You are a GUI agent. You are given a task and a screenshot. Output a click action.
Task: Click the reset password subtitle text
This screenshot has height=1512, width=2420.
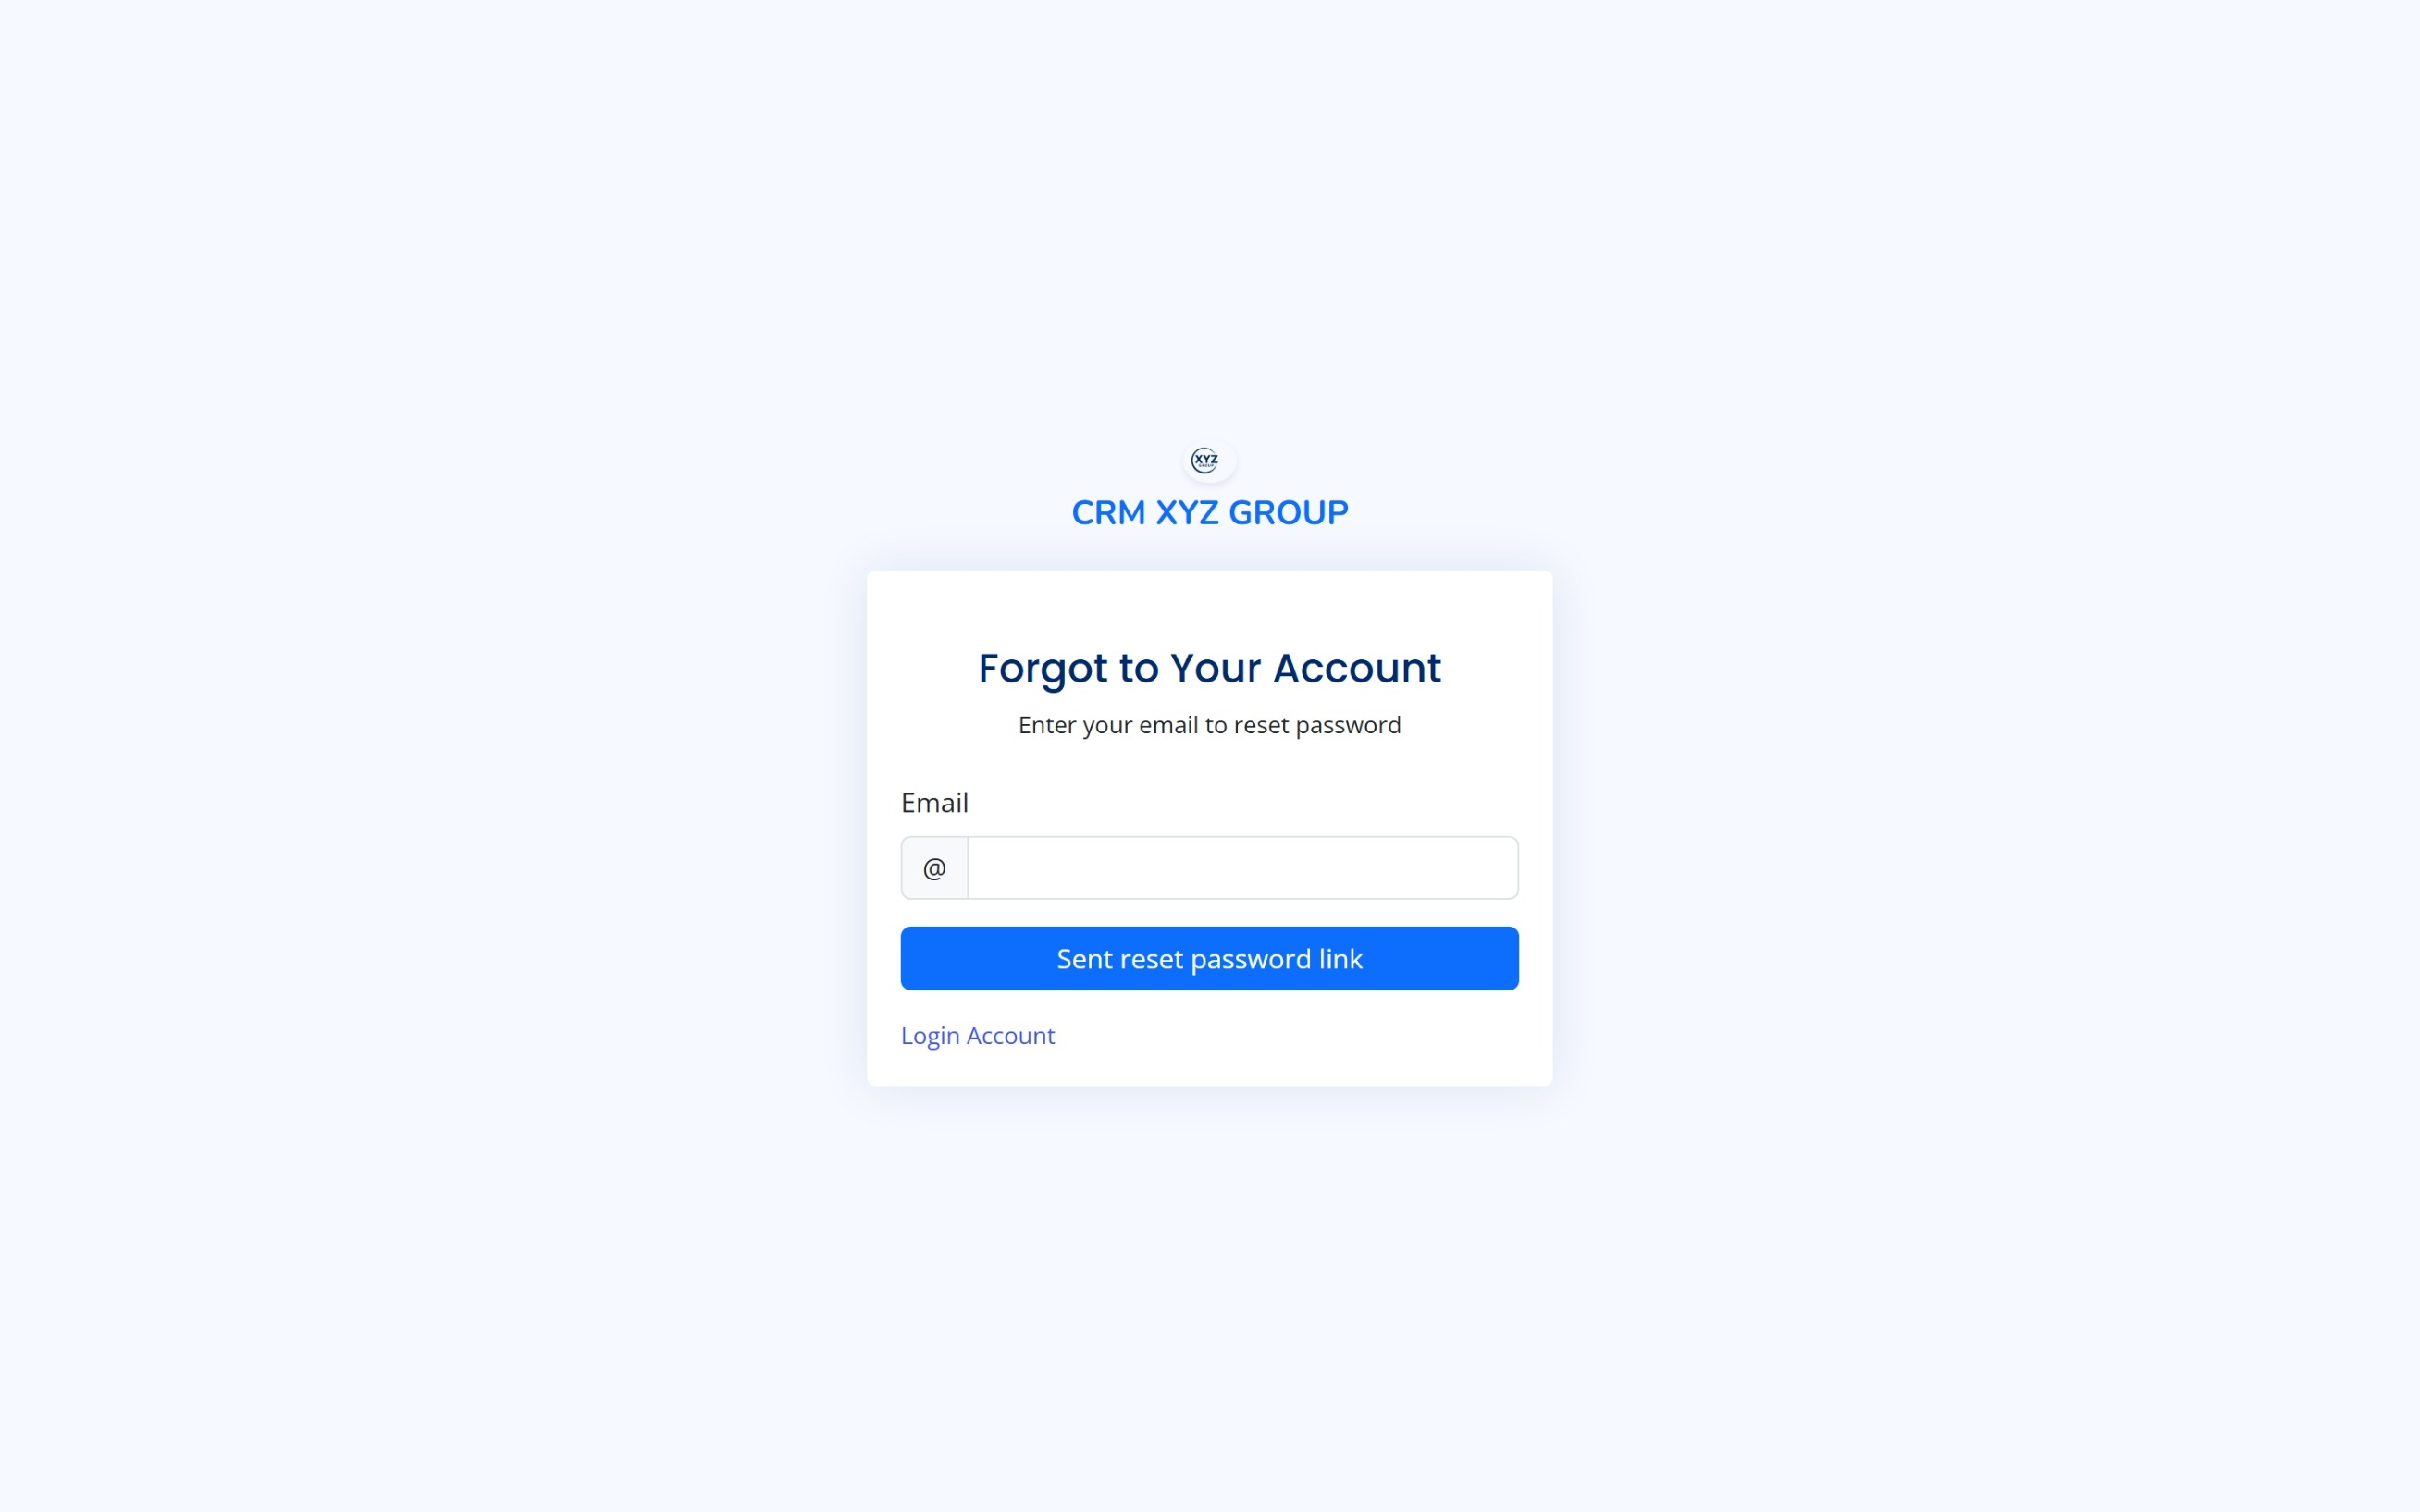point(1209,725)
